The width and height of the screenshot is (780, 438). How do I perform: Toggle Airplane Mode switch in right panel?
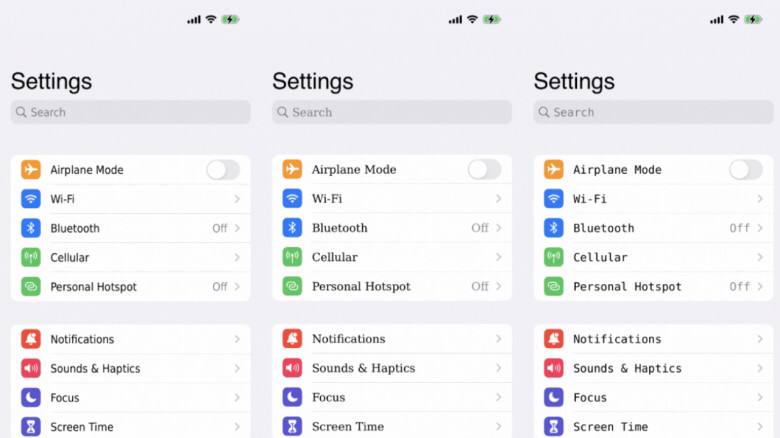746,170
